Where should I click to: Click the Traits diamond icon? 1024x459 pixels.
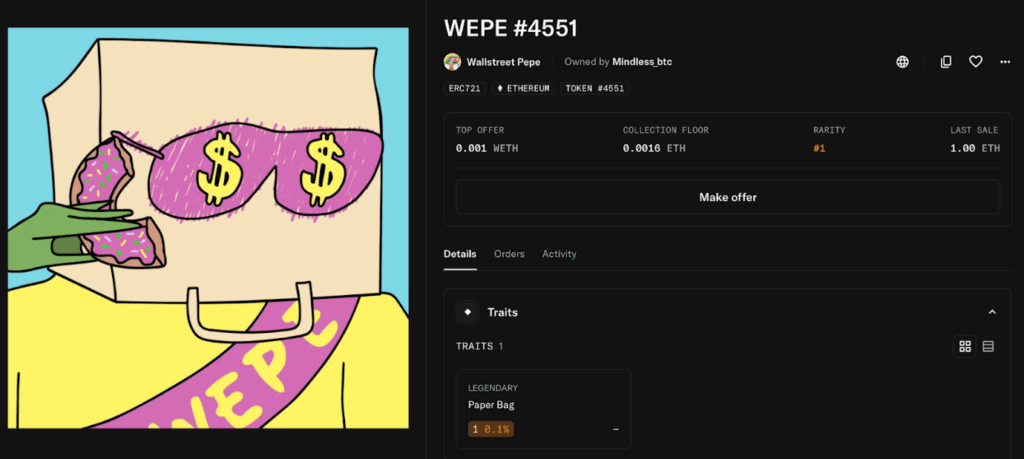pyautogui.click(x=468, y=312)
